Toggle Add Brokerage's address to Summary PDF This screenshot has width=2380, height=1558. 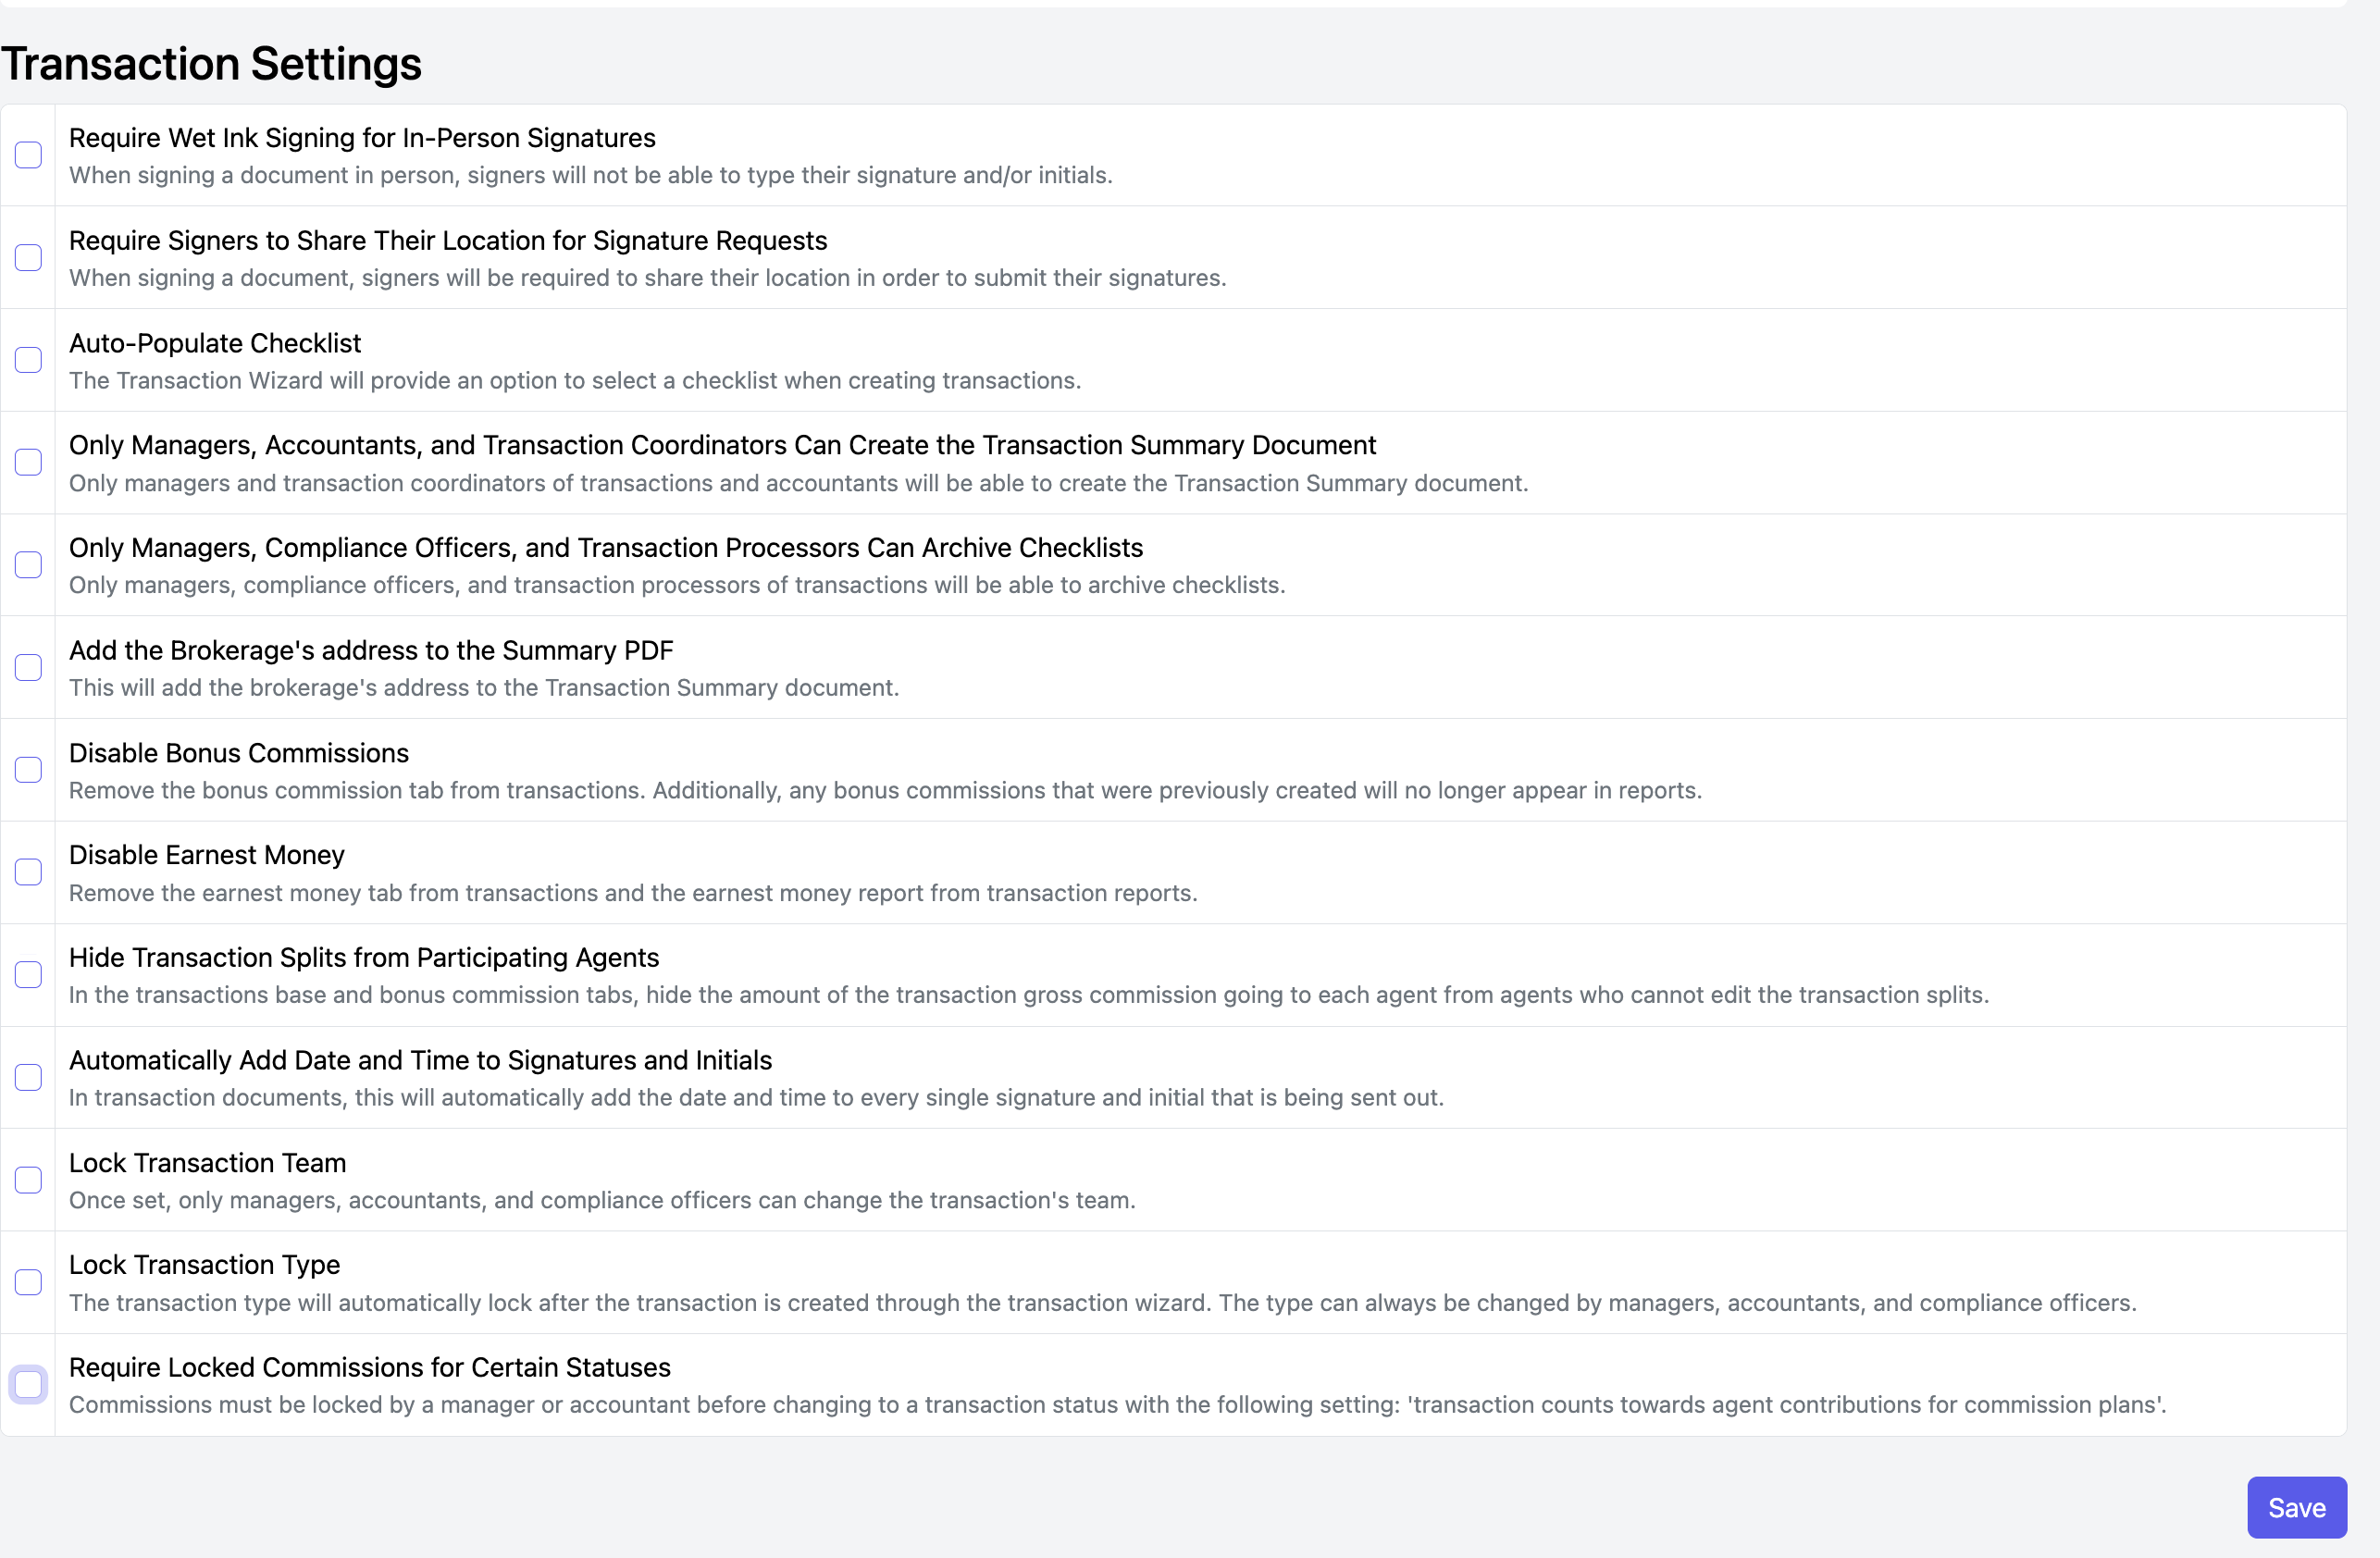[28, 667]
